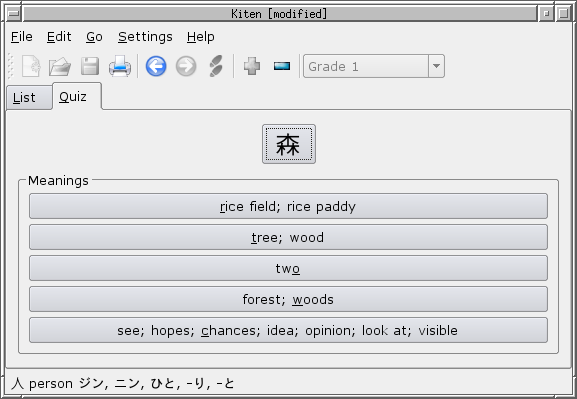Save using the floppy disk icon
This screenshot has width=577, height=399.
coord(90,66)
